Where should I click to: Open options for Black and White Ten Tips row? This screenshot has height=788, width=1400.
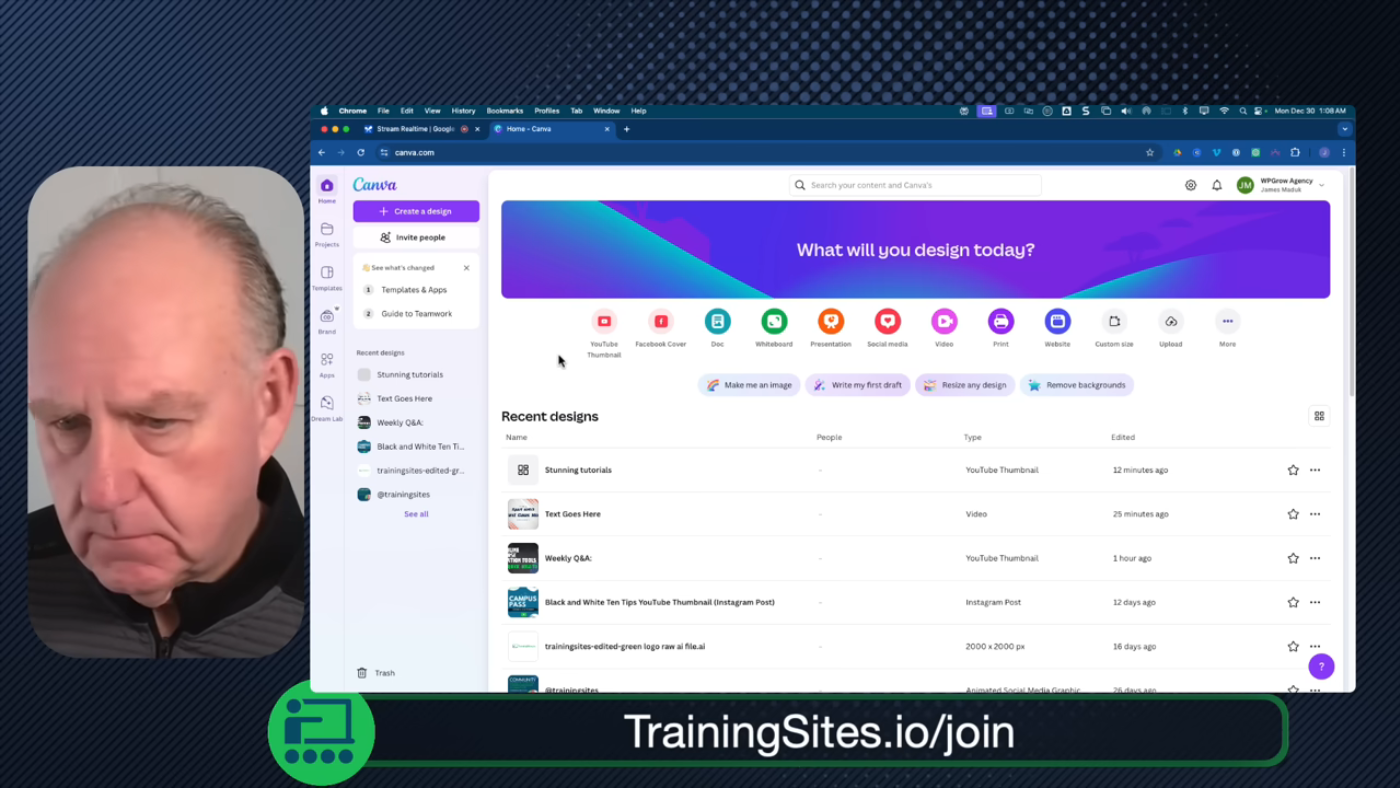point(1315,602)
